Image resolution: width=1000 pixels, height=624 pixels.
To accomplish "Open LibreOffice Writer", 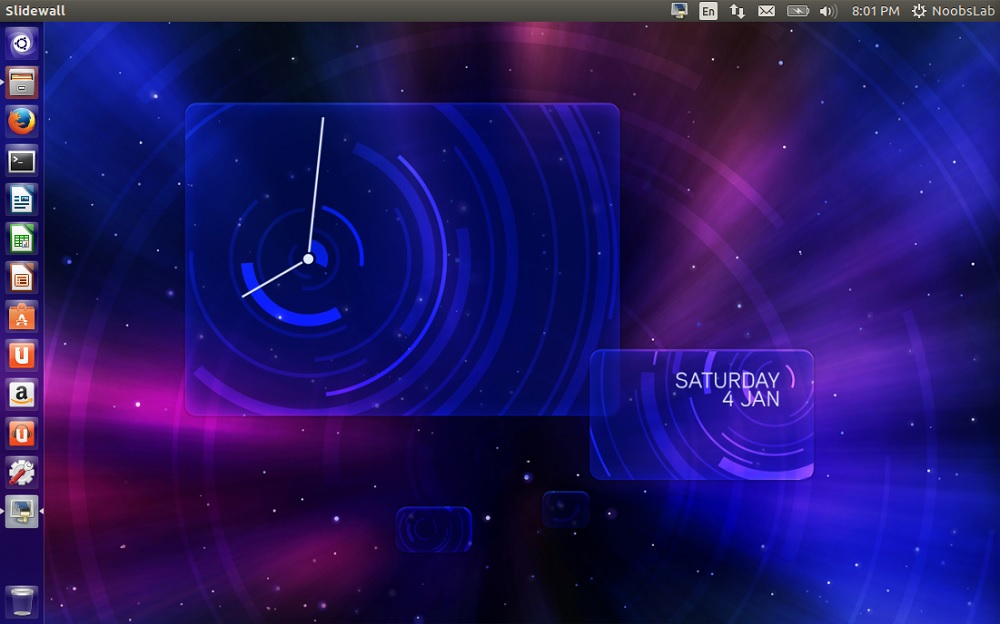I will pyautogui.click(x=22, y=199).
